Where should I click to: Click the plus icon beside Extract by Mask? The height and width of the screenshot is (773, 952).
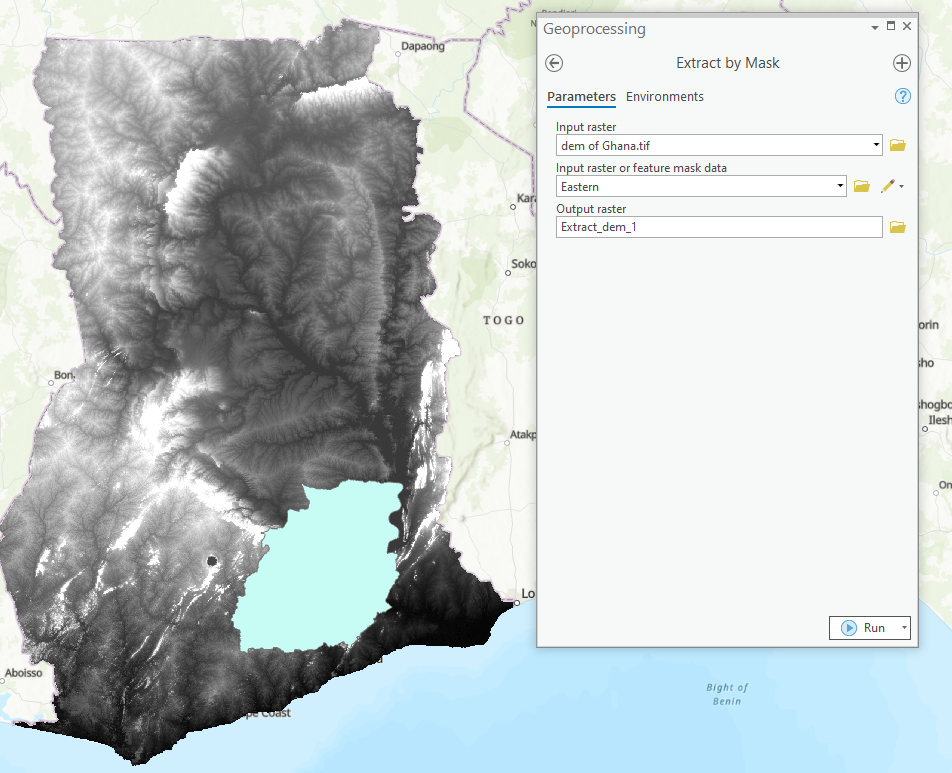(x=901, y=63)
